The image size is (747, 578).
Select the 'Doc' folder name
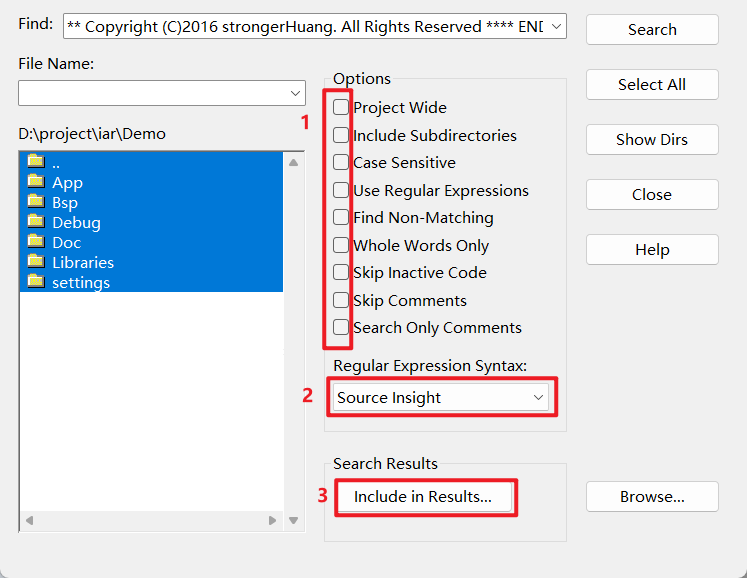click(x=67, y=243)
